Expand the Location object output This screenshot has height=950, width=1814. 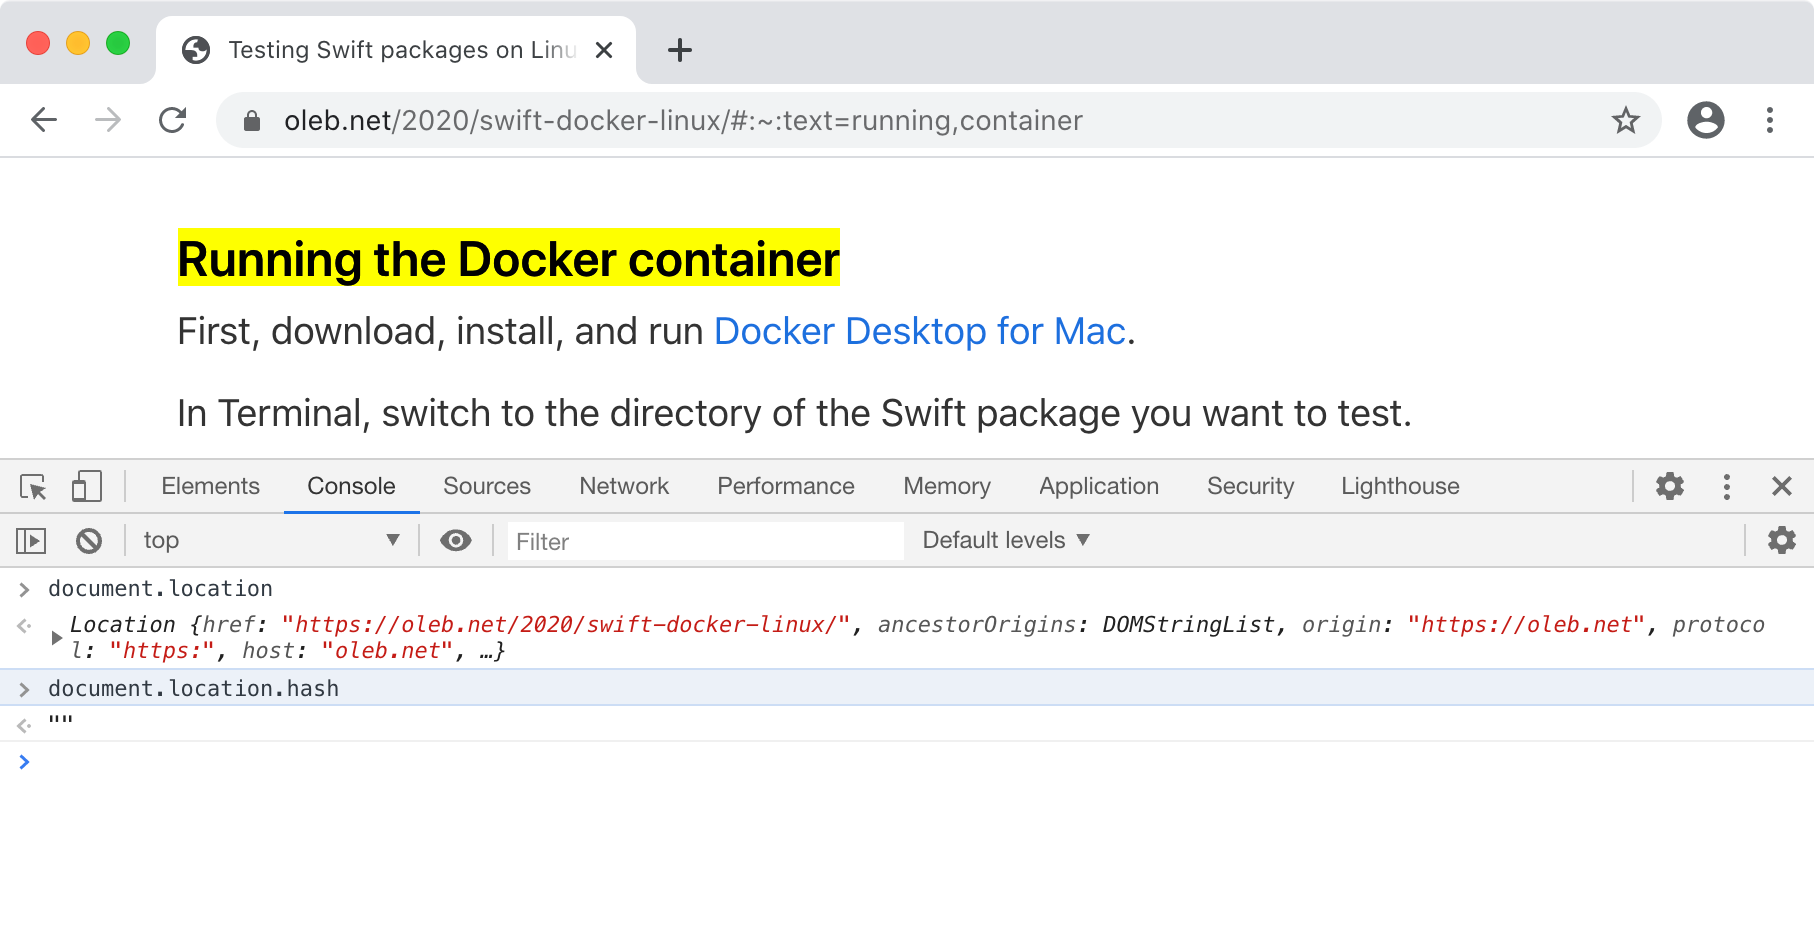57,637
